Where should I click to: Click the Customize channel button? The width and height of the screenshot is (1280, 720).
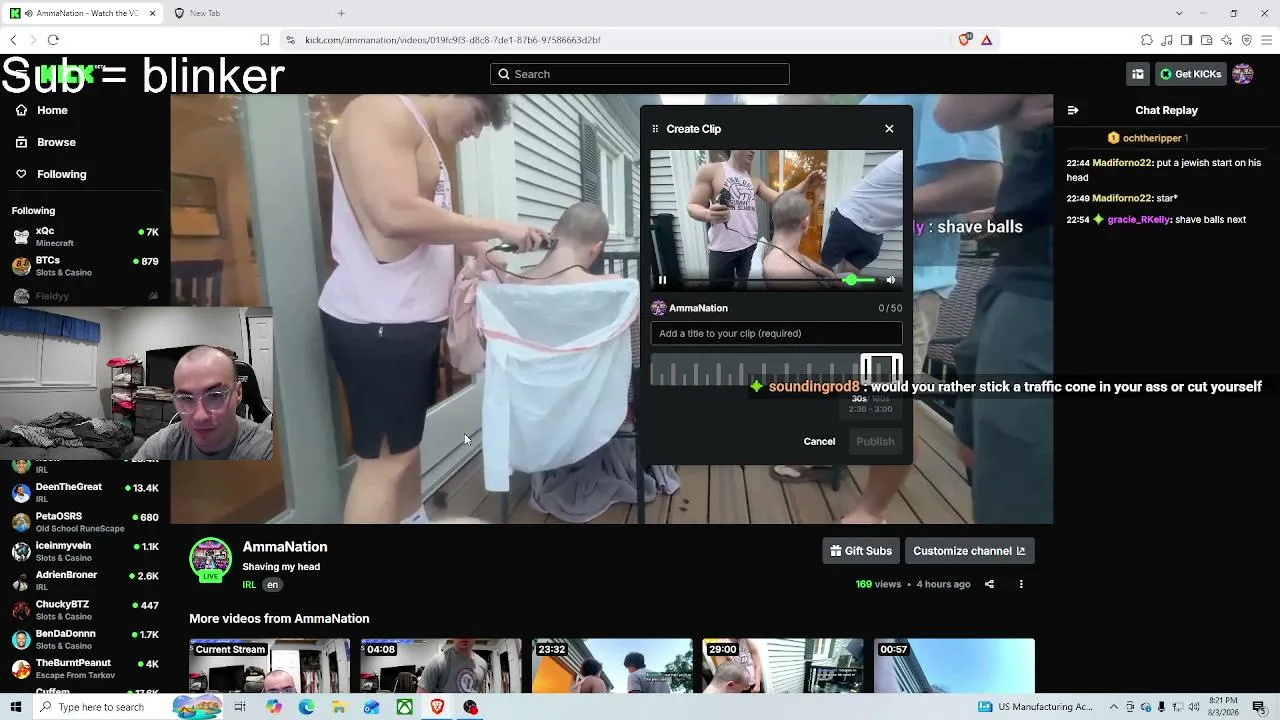[x=969, y=551]
